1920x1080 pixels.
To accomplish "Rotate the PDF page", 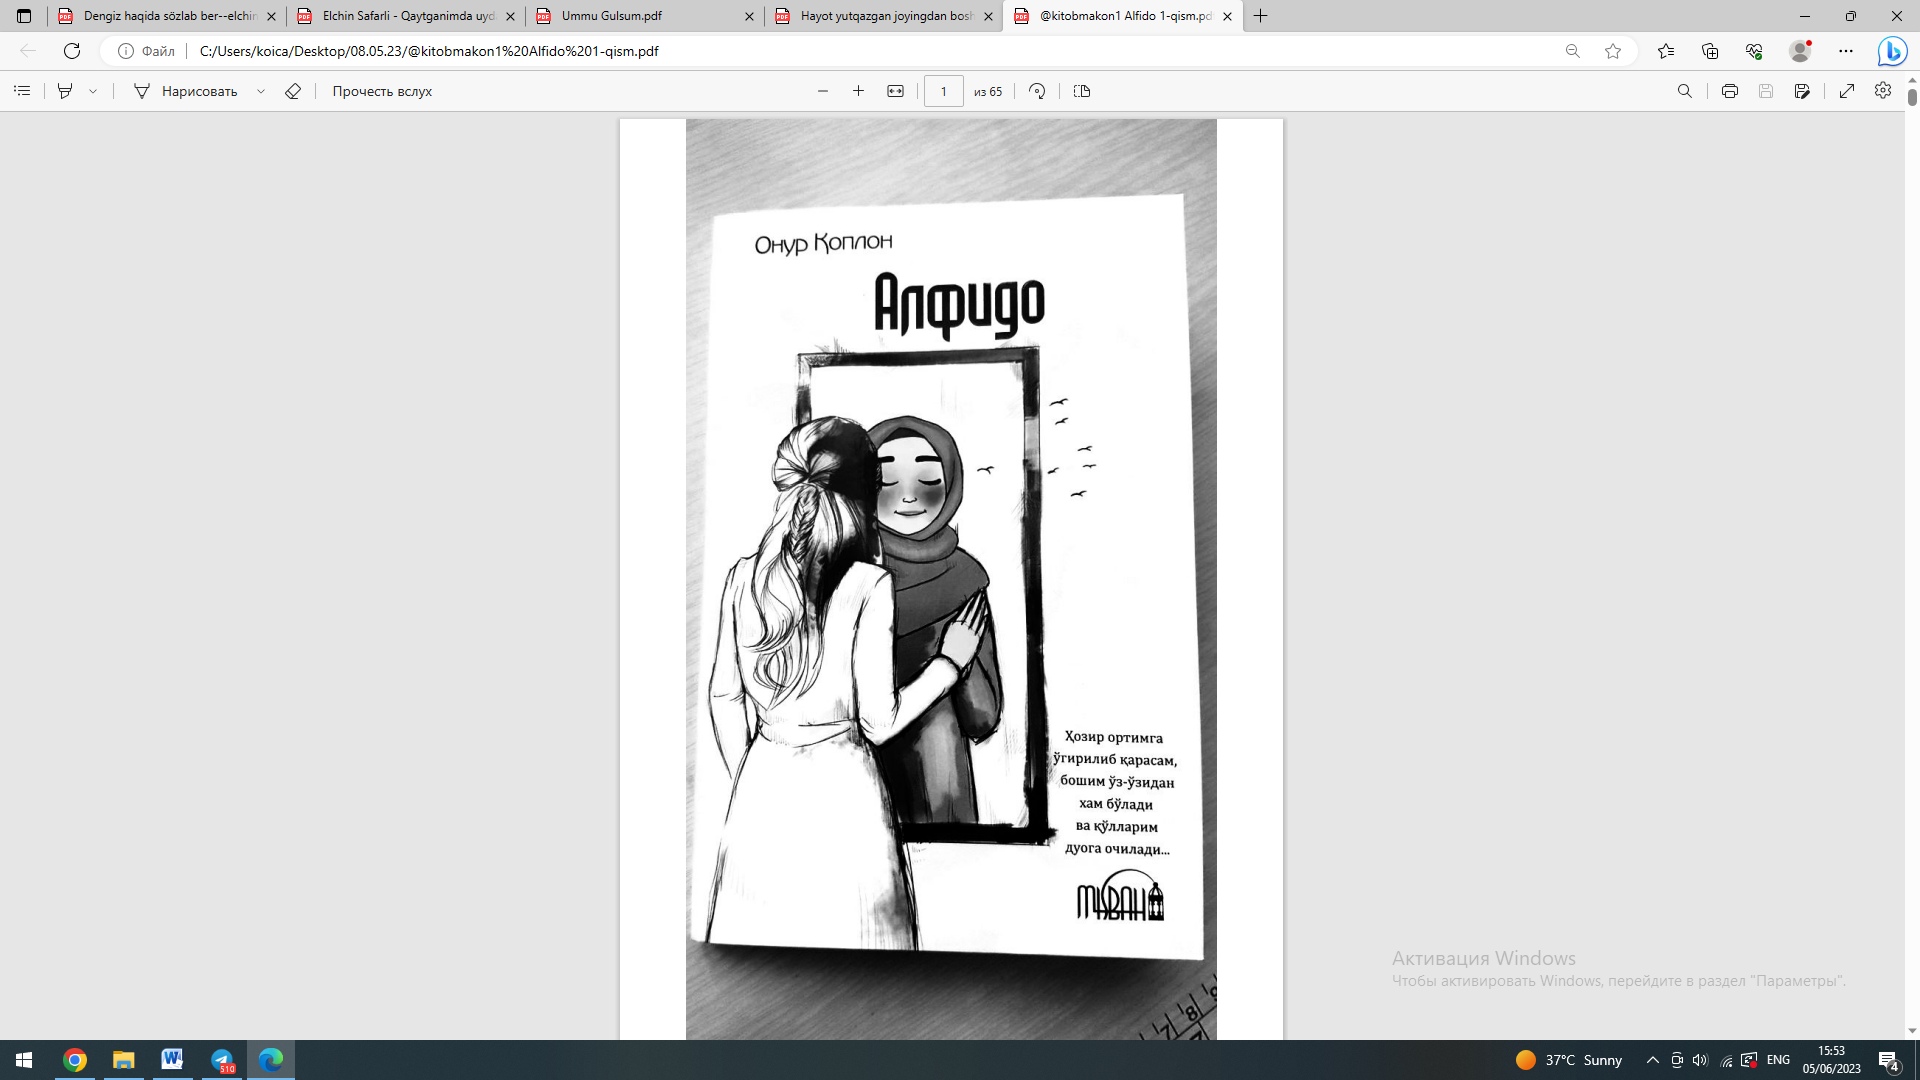I will [1037, 91].
